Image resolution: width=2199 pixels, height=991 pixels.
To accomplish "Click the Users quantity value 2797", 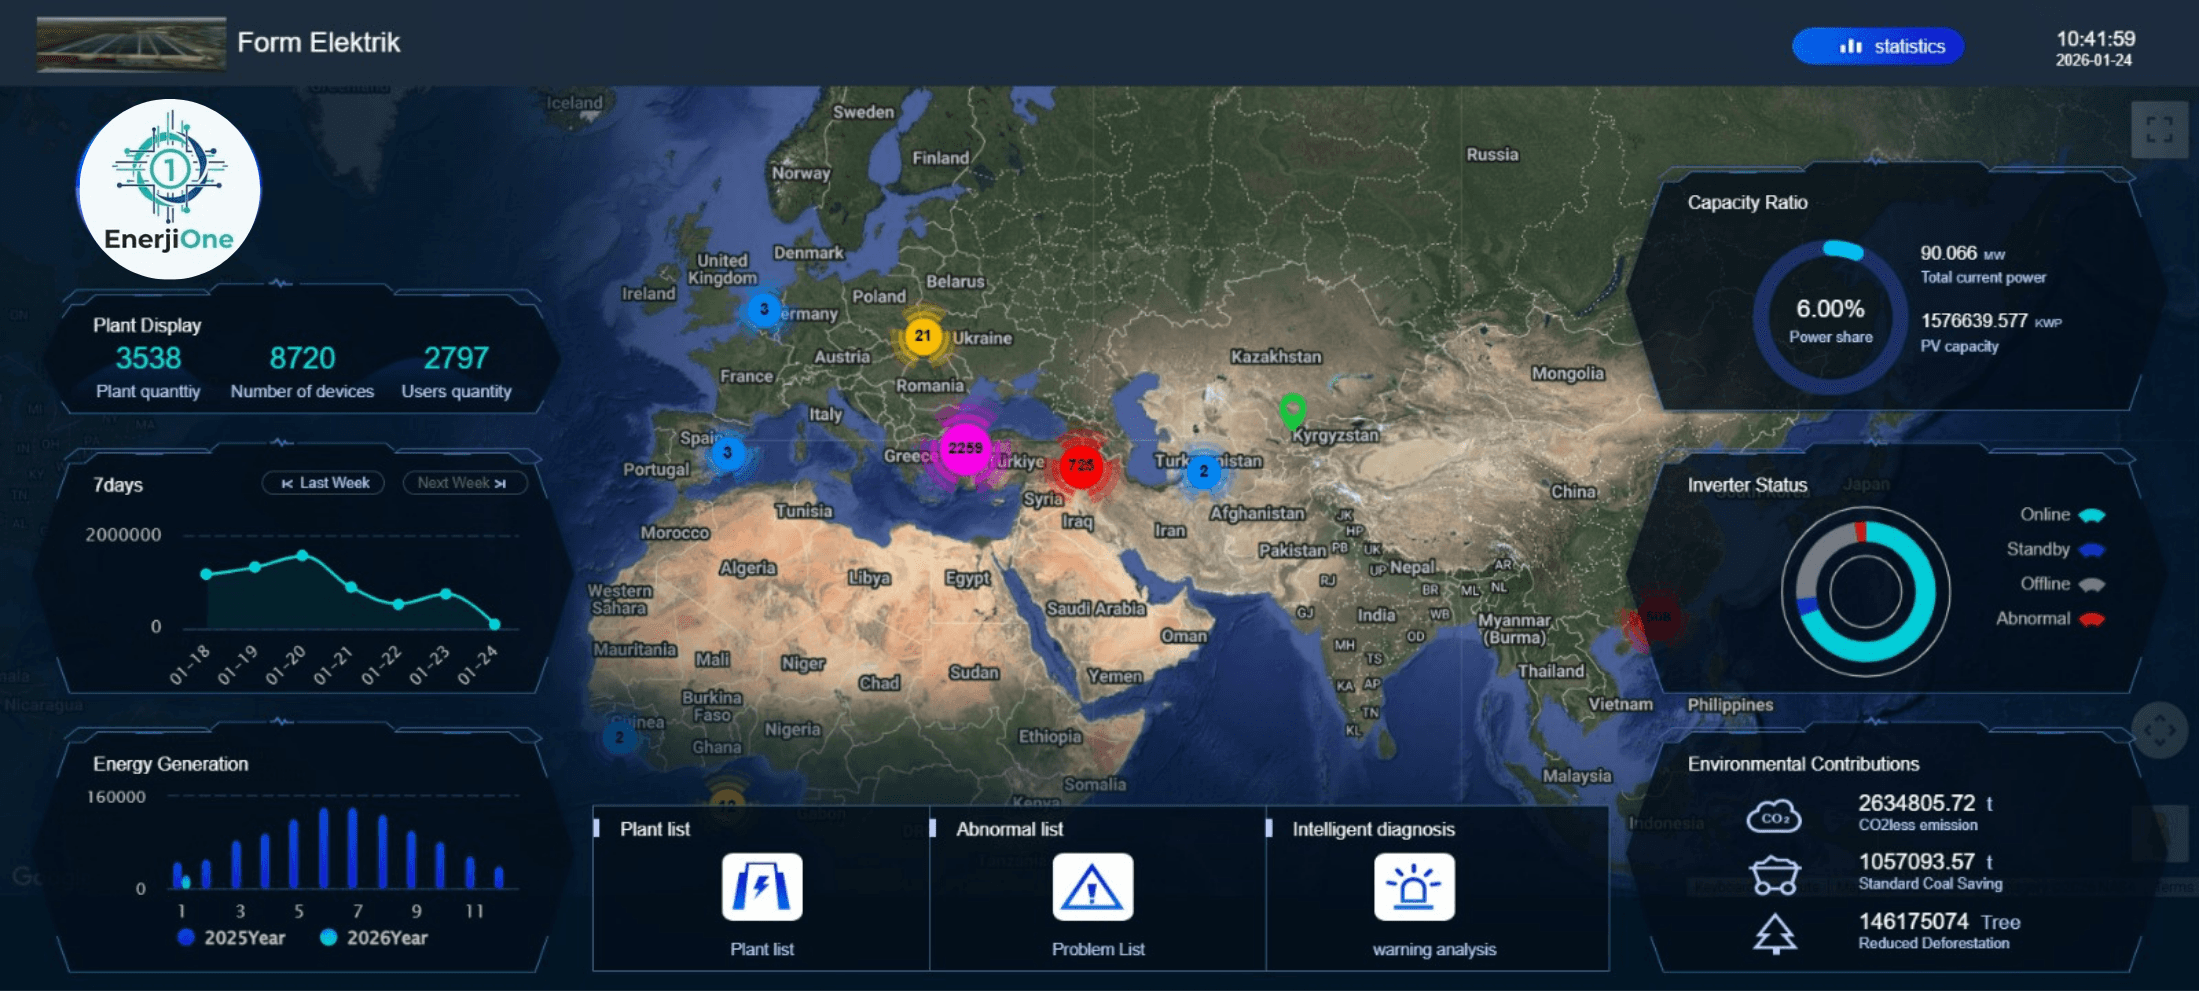I will (x=456, y=358).
